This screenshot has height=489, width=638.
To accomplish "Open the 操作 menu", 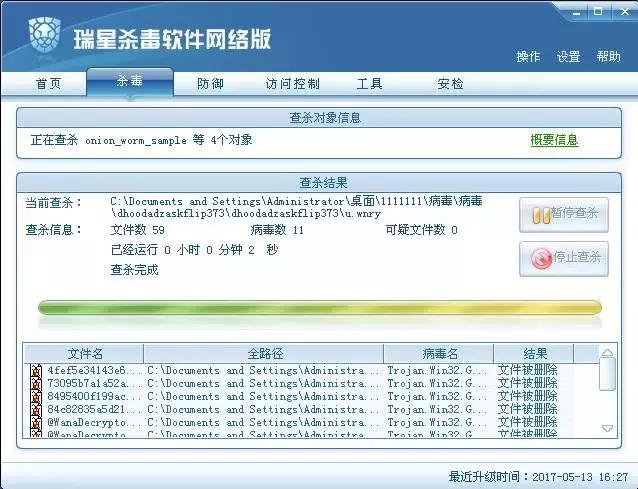I will [528, 56].
